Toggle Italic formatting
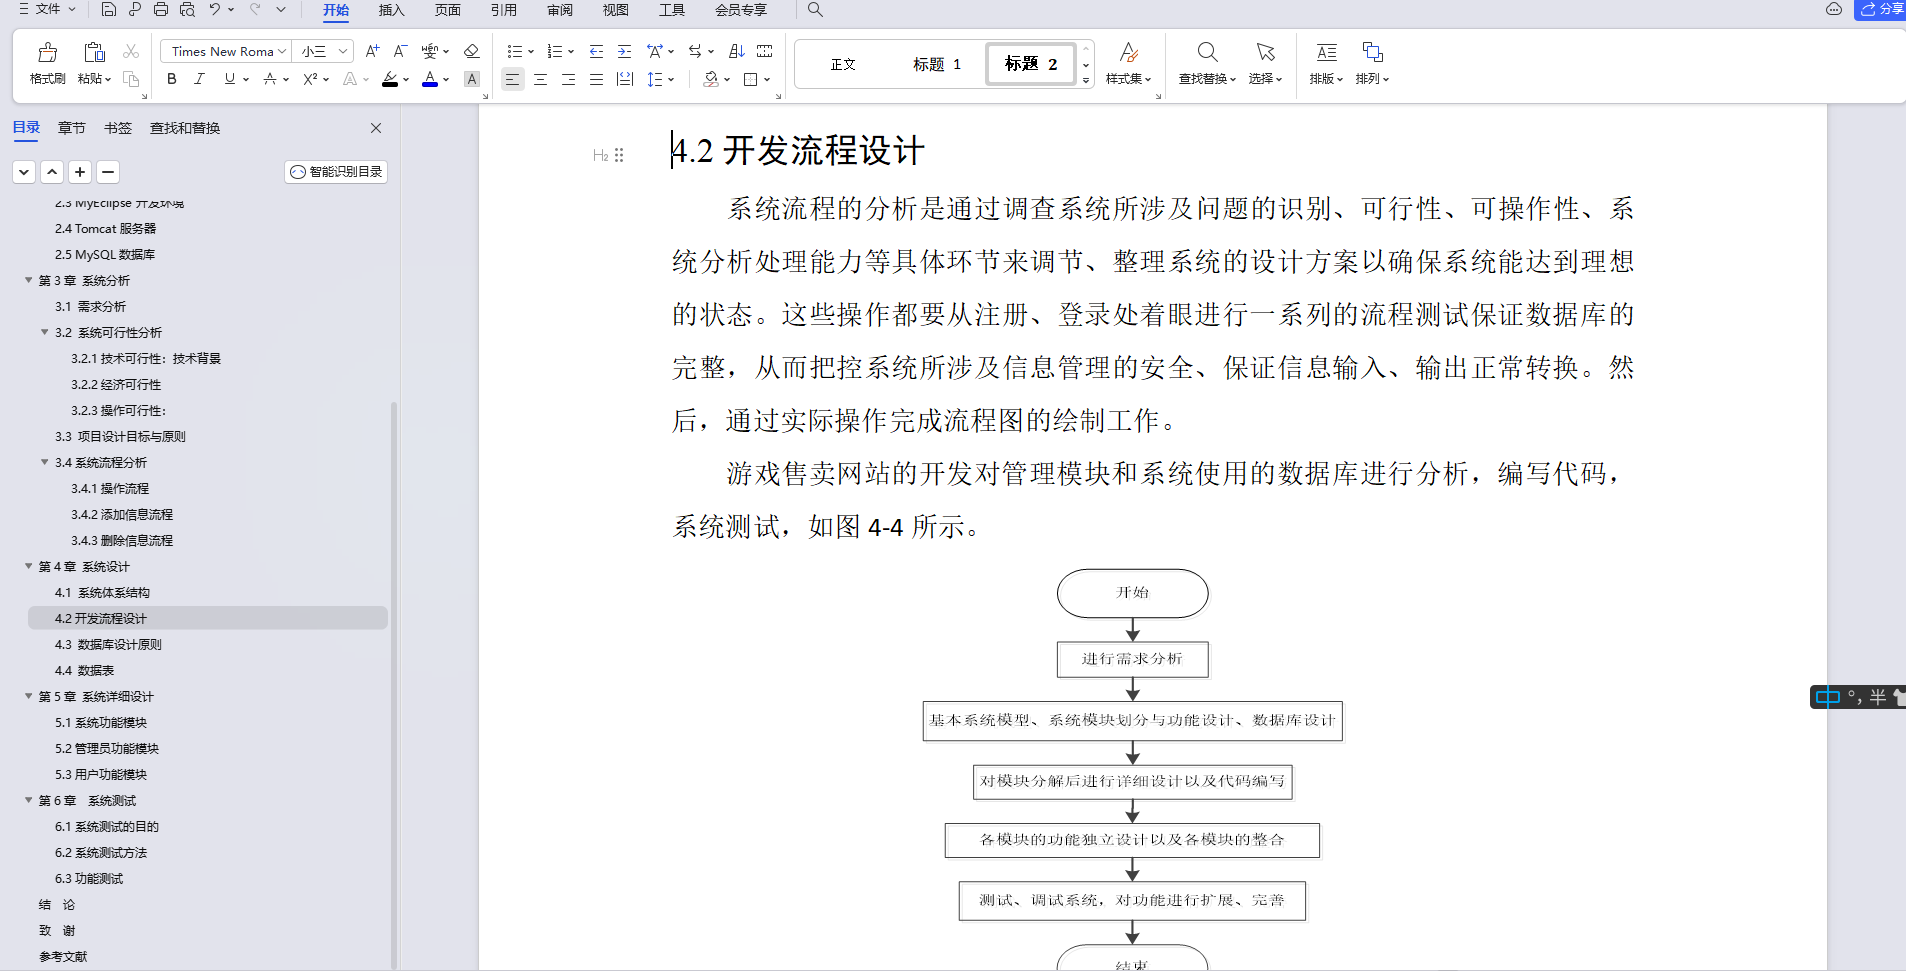The width and height of the screenshot is (1906, 971). pyautogui.click(x=199, y=79)
